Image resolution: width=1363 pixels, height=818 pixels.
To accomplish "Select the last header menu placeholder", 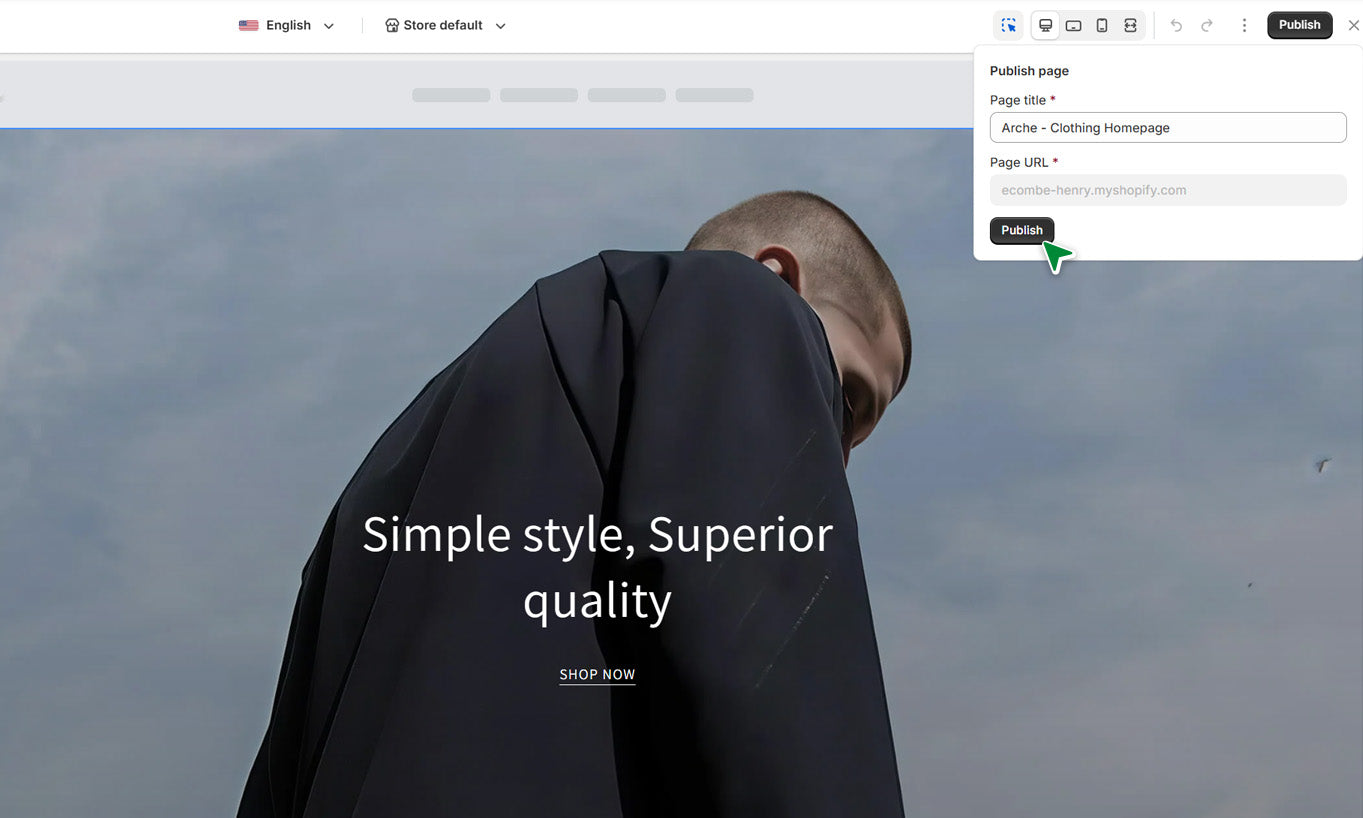I will click(x=714, y=95).
